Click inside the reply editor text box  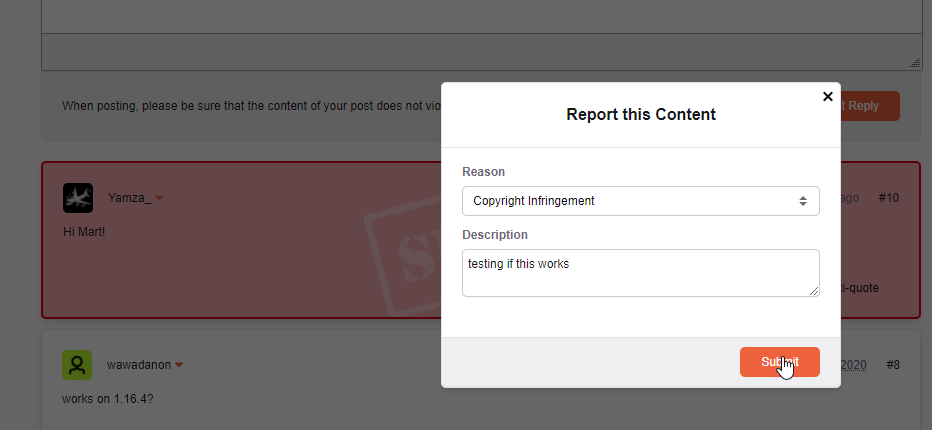pyautogui.click(x=481, y=17)
